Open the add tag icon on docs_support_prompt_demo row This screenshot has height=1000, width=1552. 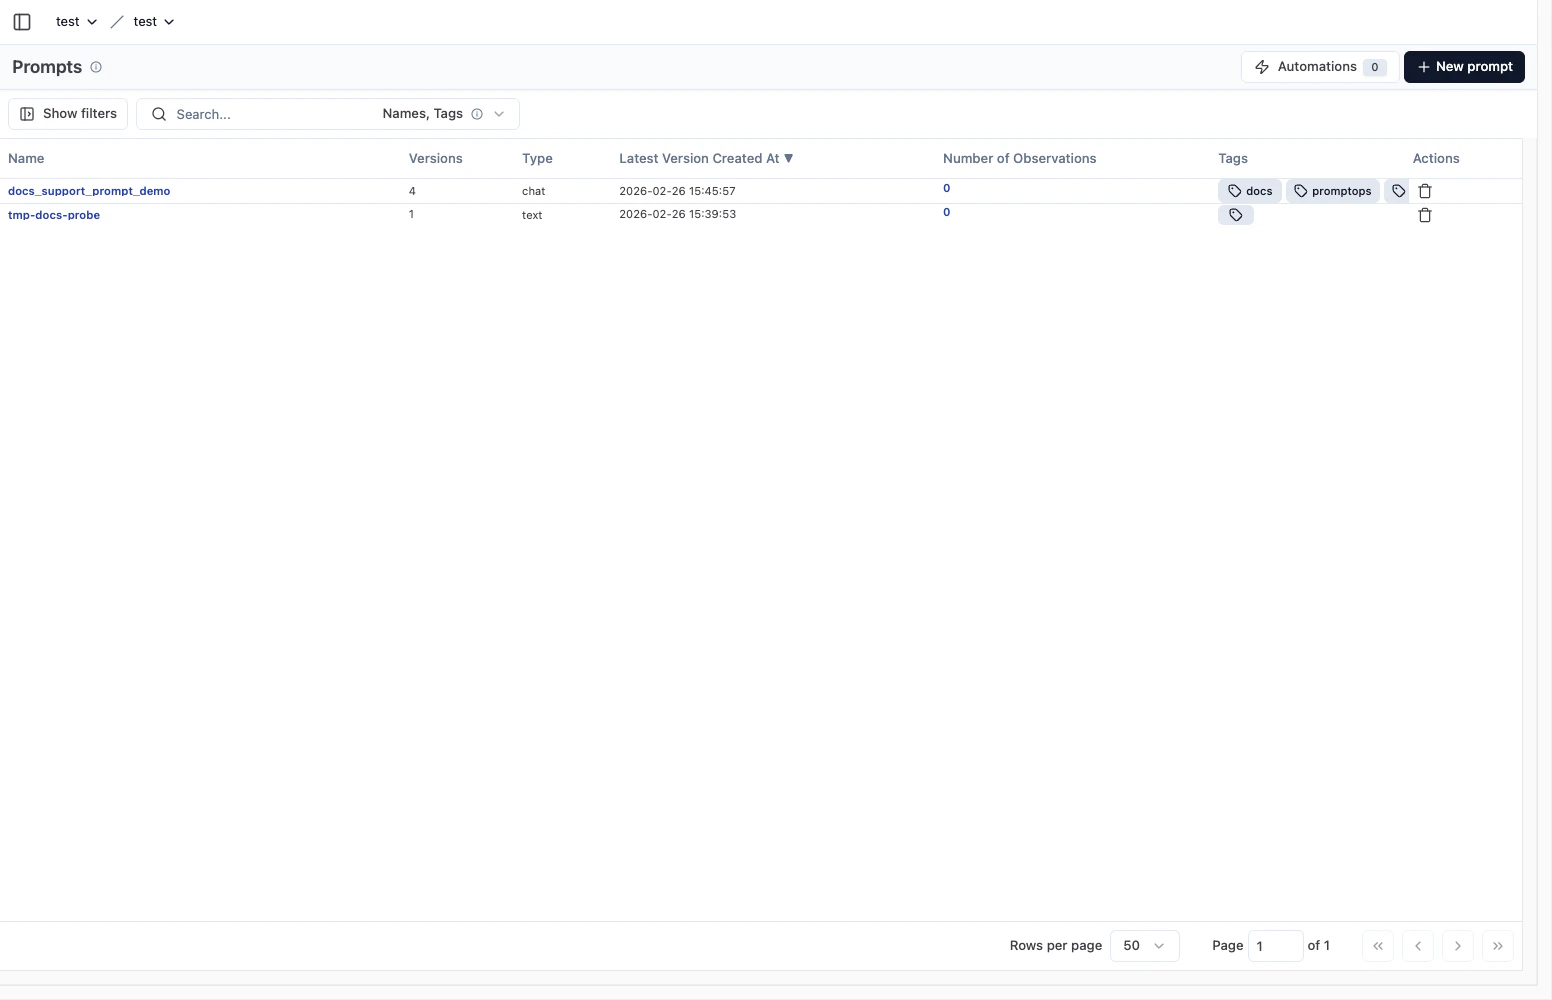pos(1398,190)
